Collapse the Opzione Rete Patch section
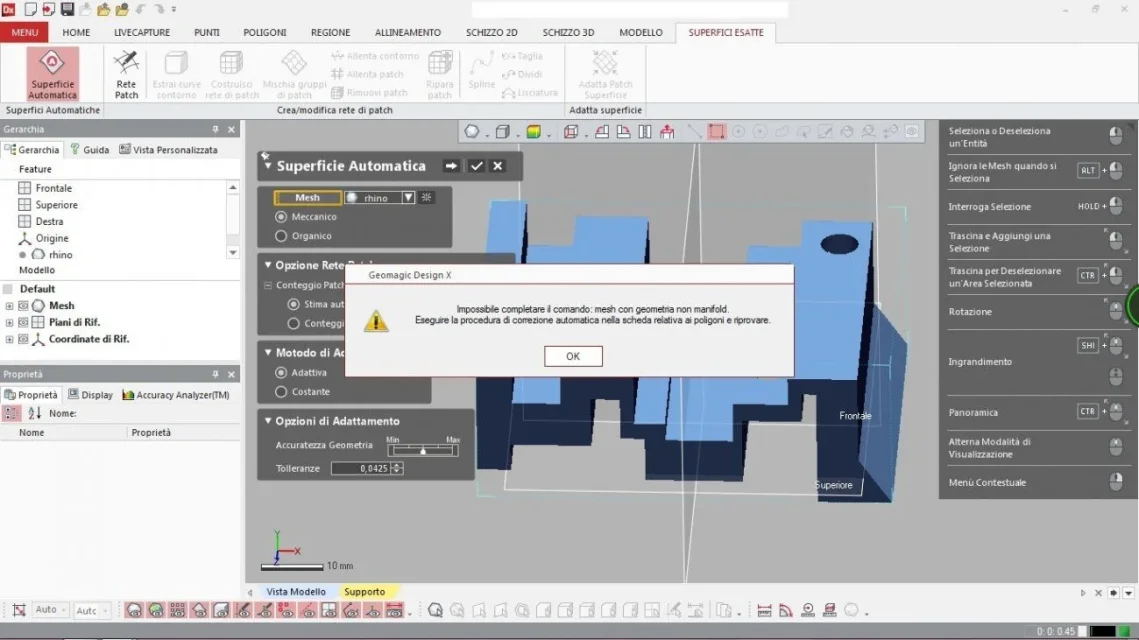Image resolution: width=1139 pixels, height=640 pixels. 268,265
